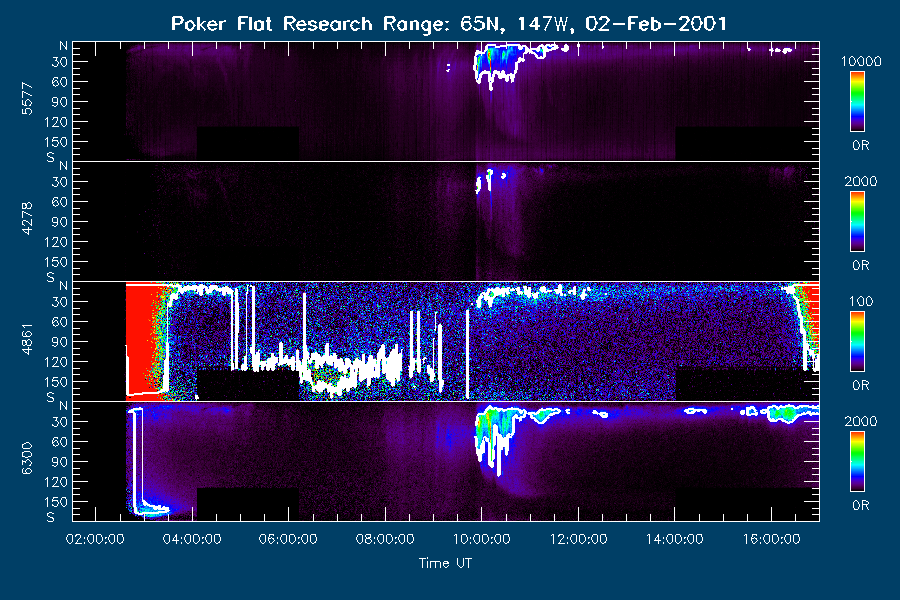Click the 6300 panel axis label
Viewport: 900px width, 600px height.
pyautogui.click(x=27, y=459)
